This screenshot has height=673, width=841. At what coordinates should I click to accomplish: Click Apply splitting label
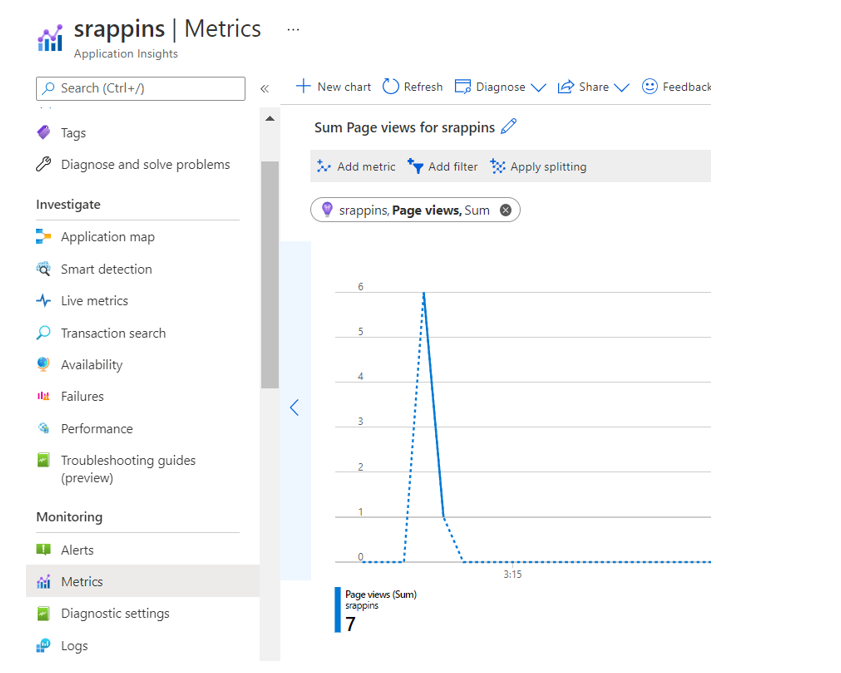[x=548, y=167]
